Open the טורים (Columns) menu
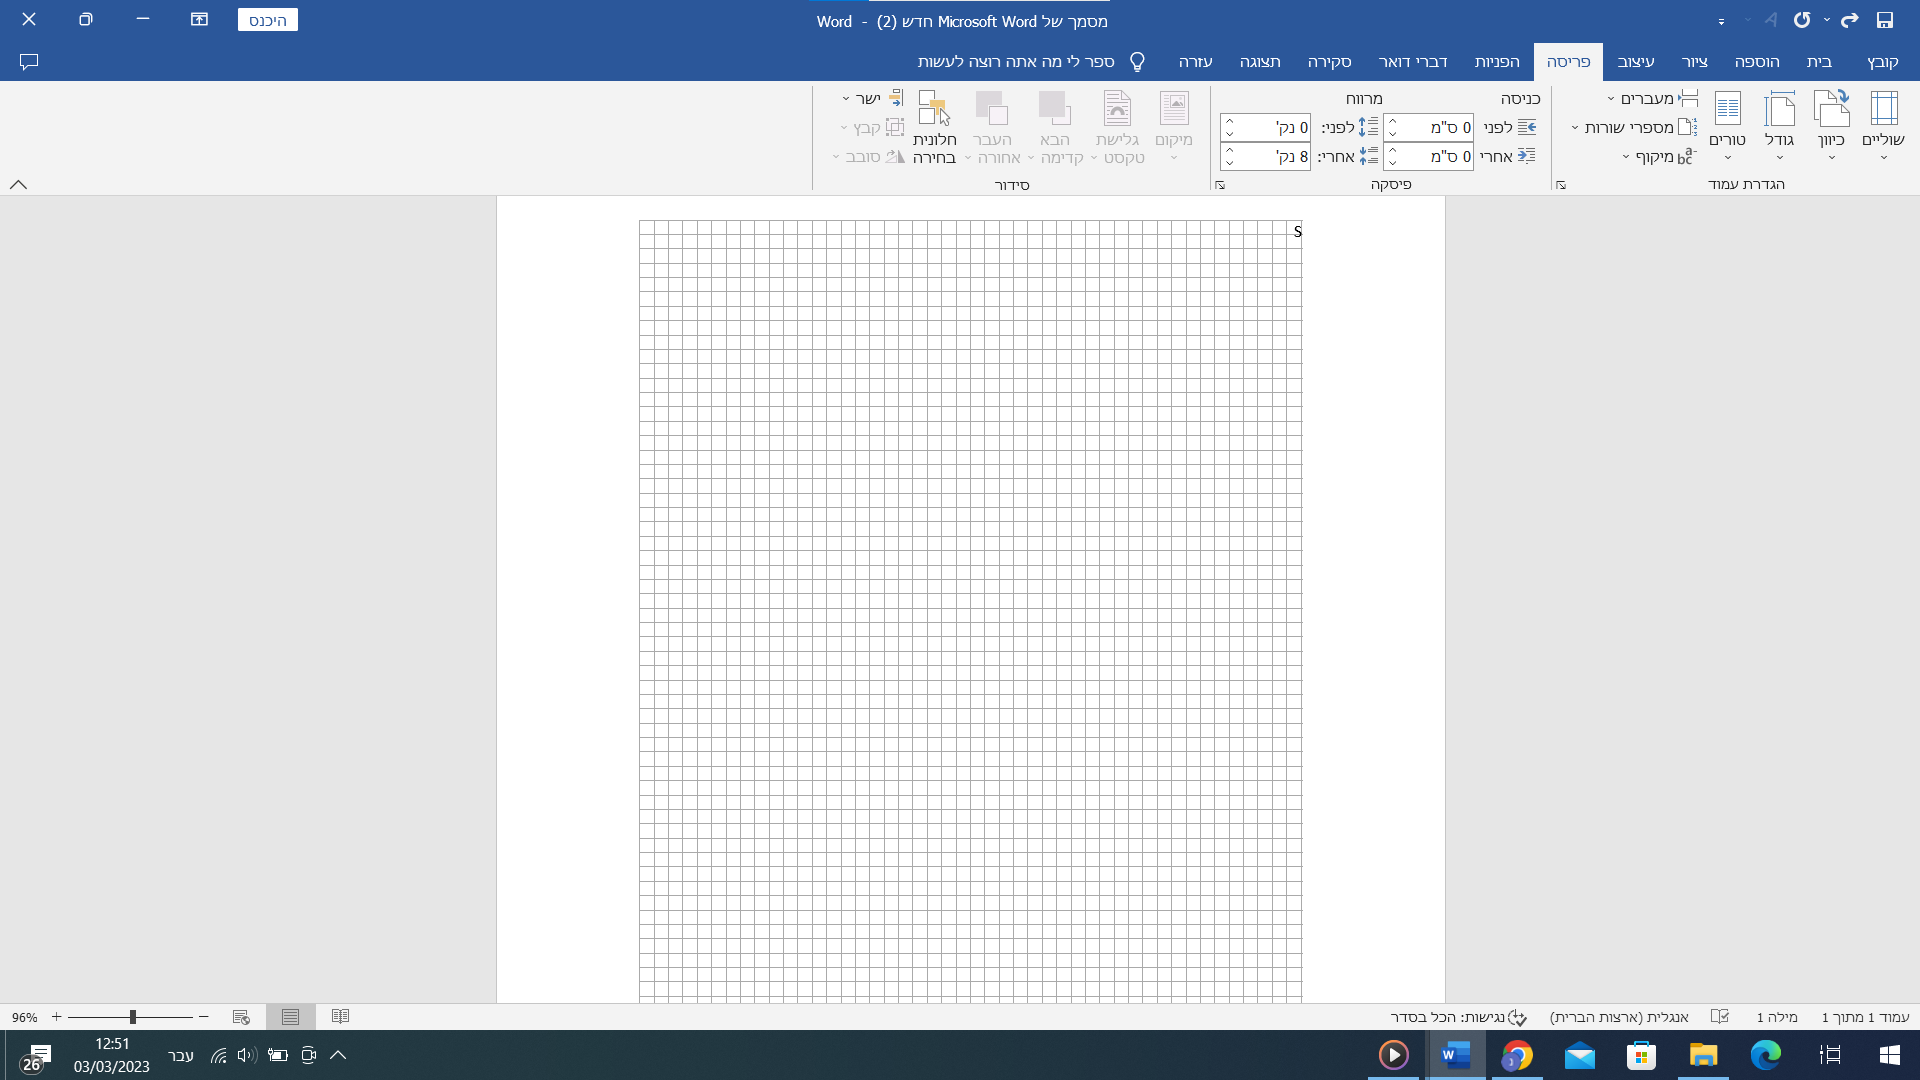 click(1727, 126)
